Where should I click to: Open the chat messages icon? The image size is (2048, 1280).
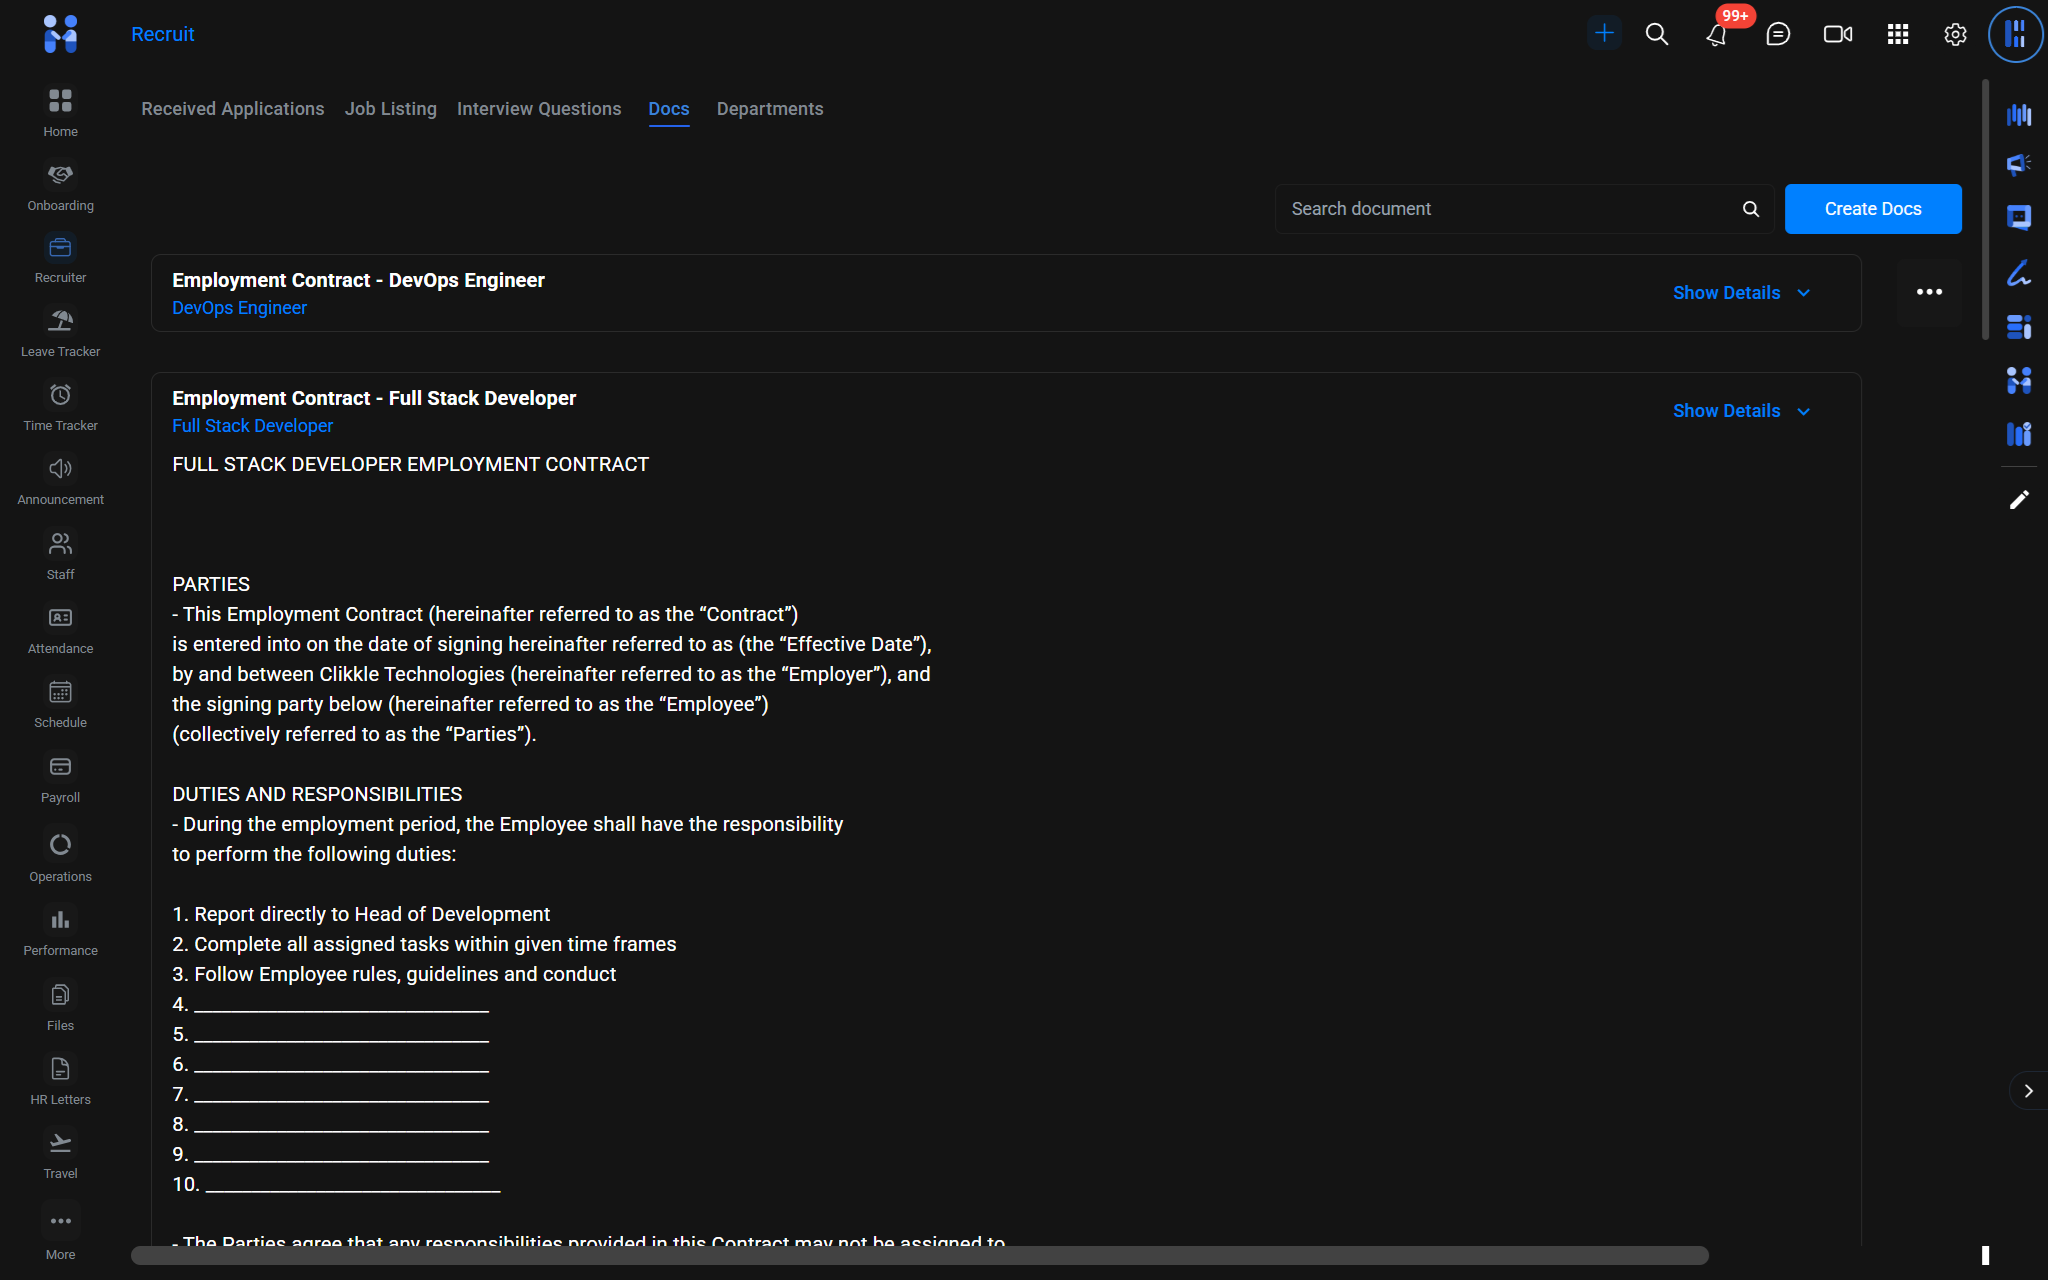pyautogui.click(x=1777, y=35)
